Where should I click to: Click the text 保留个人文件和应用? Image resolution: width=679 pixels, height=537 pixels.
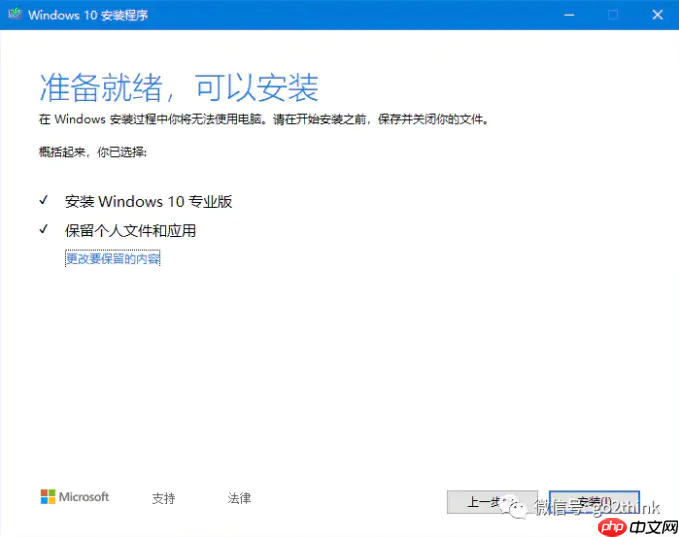point(130,230)
